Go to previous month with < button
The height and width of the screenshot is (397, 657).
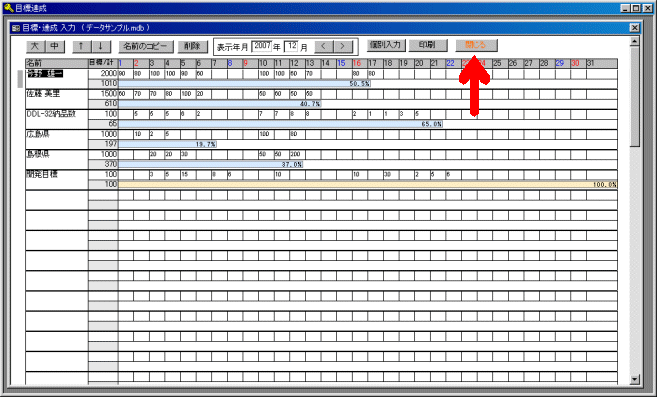point(324,46)
